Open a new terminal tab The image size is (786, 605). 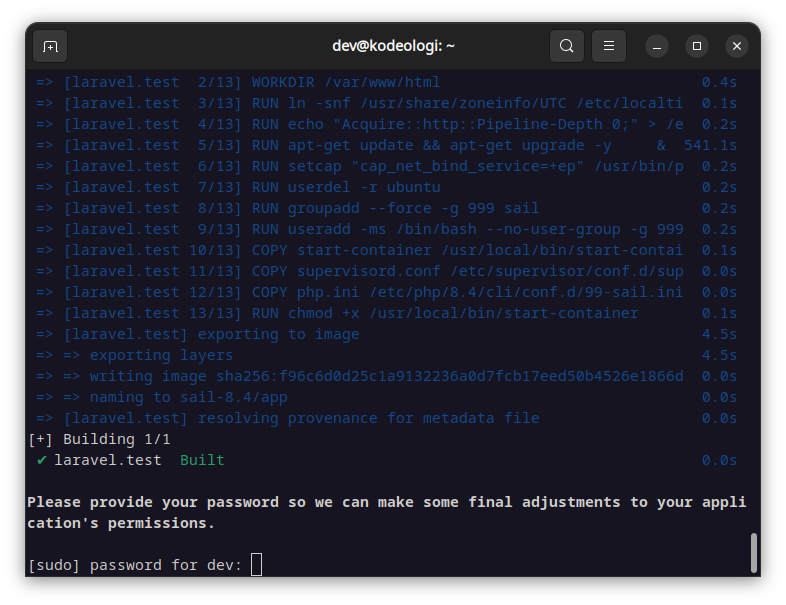coord(50,46)
